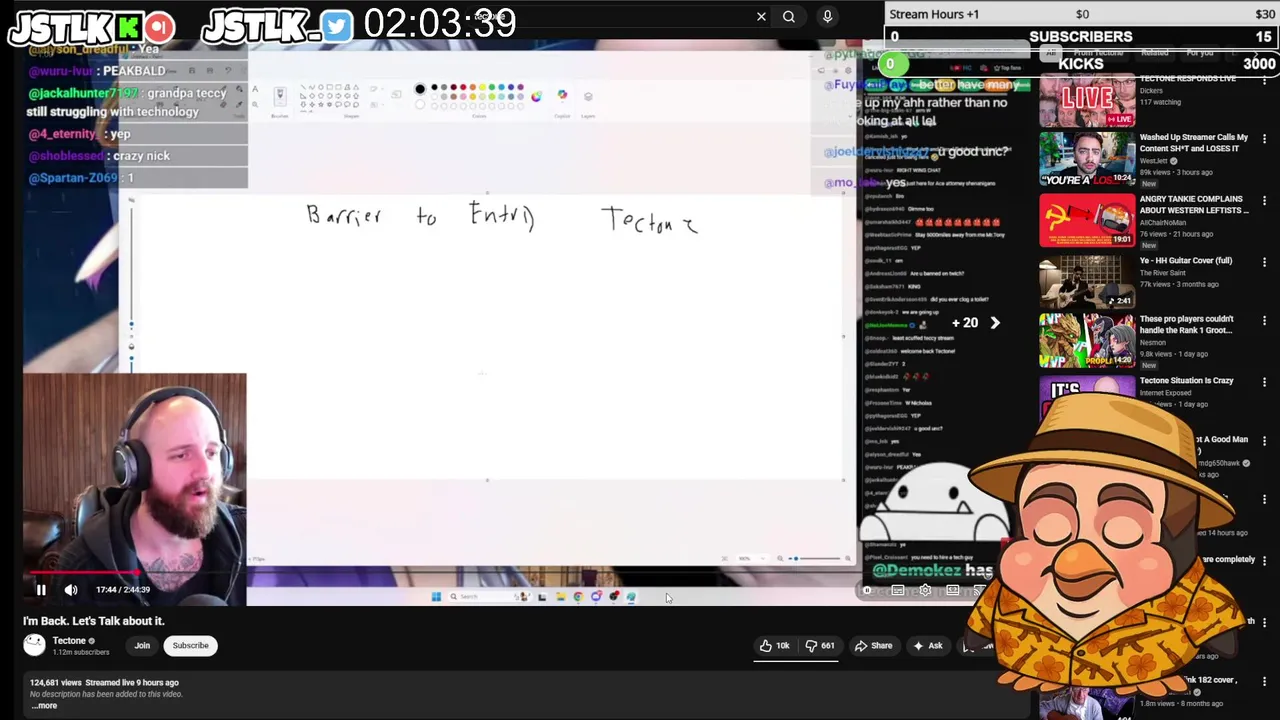
Task: Click the Windows Start button in the streamed taskbar
Action: point(436,597)
